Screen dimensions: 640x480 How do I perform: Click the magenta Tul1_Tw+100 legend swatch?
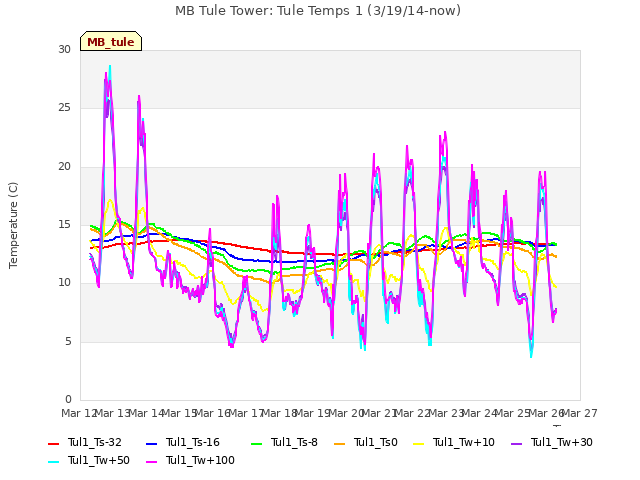click(151, 461)
